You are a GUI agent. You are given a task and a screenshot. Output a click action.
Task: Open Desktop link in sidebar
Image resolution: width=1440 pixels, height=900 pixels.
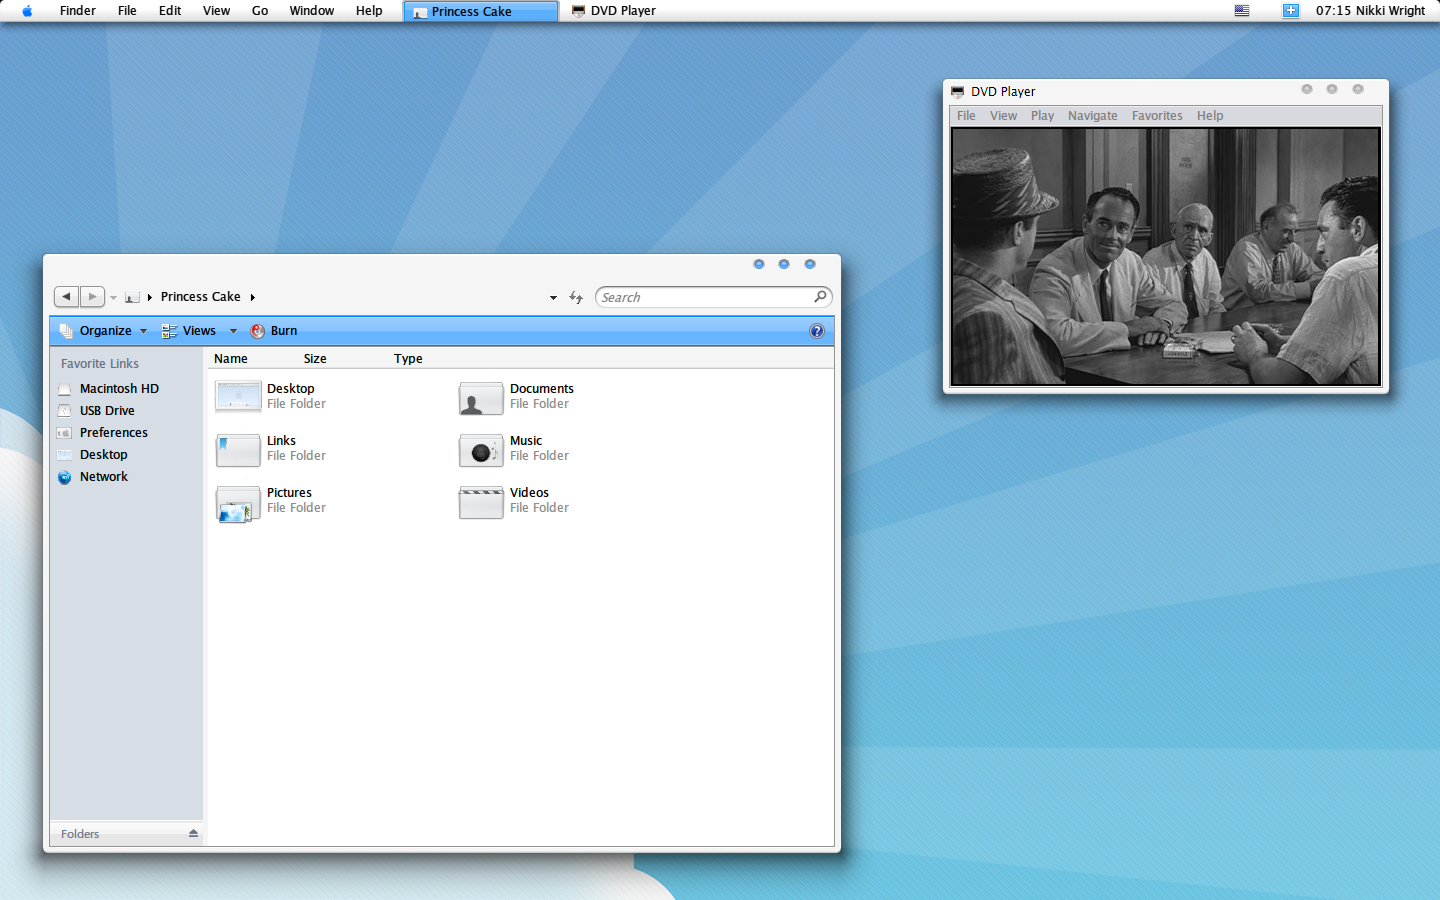click(x=104, y=455)
